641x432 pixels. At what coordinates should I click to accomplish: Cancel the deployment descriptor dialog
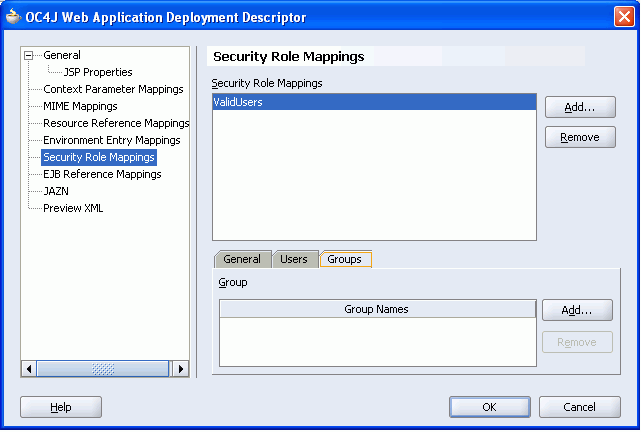coord(580,407)
